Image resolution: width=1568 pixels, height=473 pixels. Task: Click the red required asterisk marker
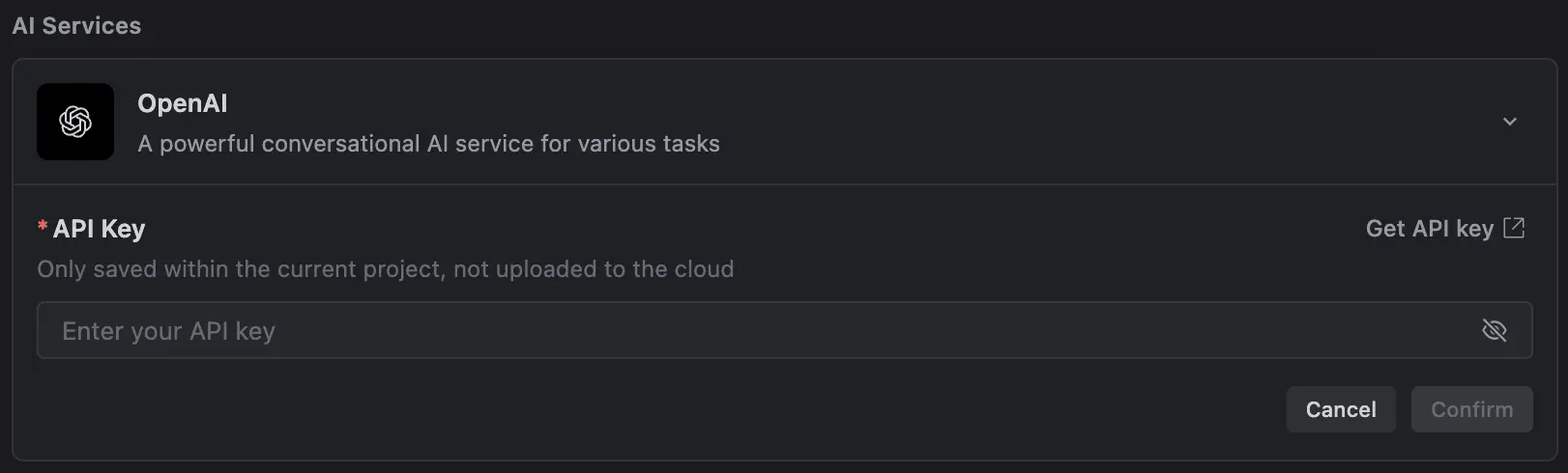[x=42, y=228]
